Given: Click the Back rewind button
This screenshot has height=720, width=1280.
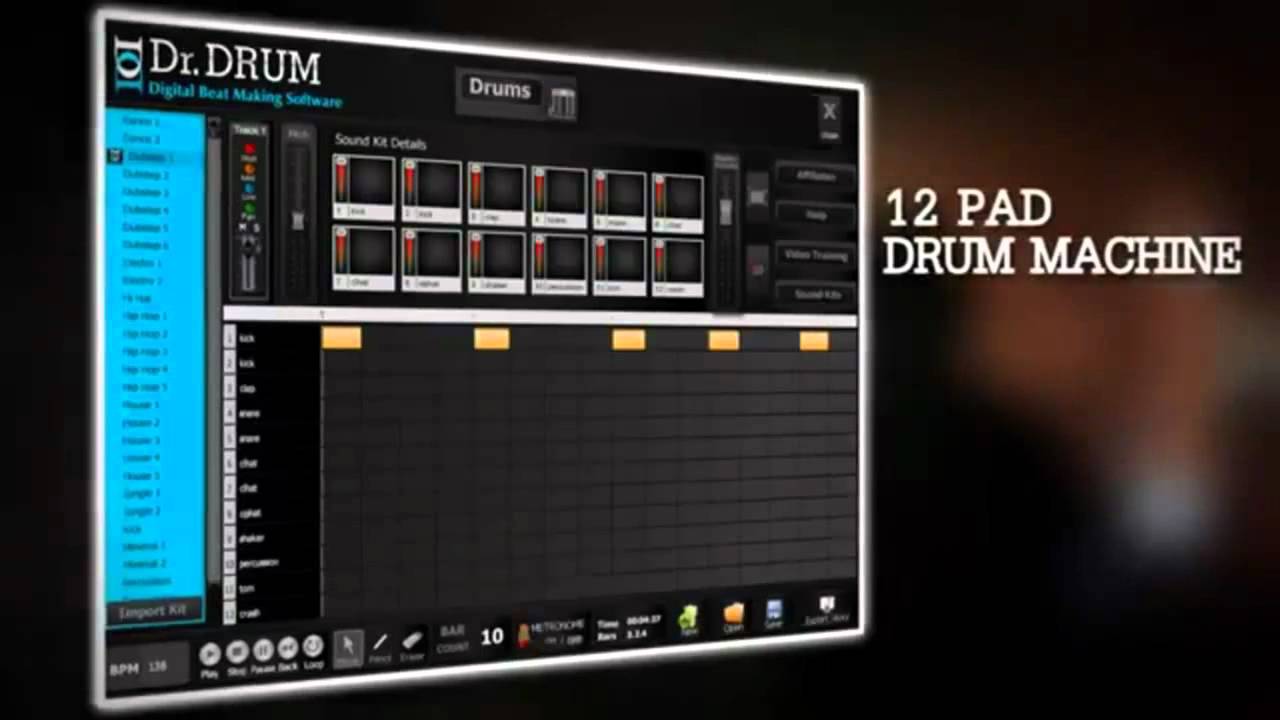Looking at the screenshot, I should click(288, 648).
